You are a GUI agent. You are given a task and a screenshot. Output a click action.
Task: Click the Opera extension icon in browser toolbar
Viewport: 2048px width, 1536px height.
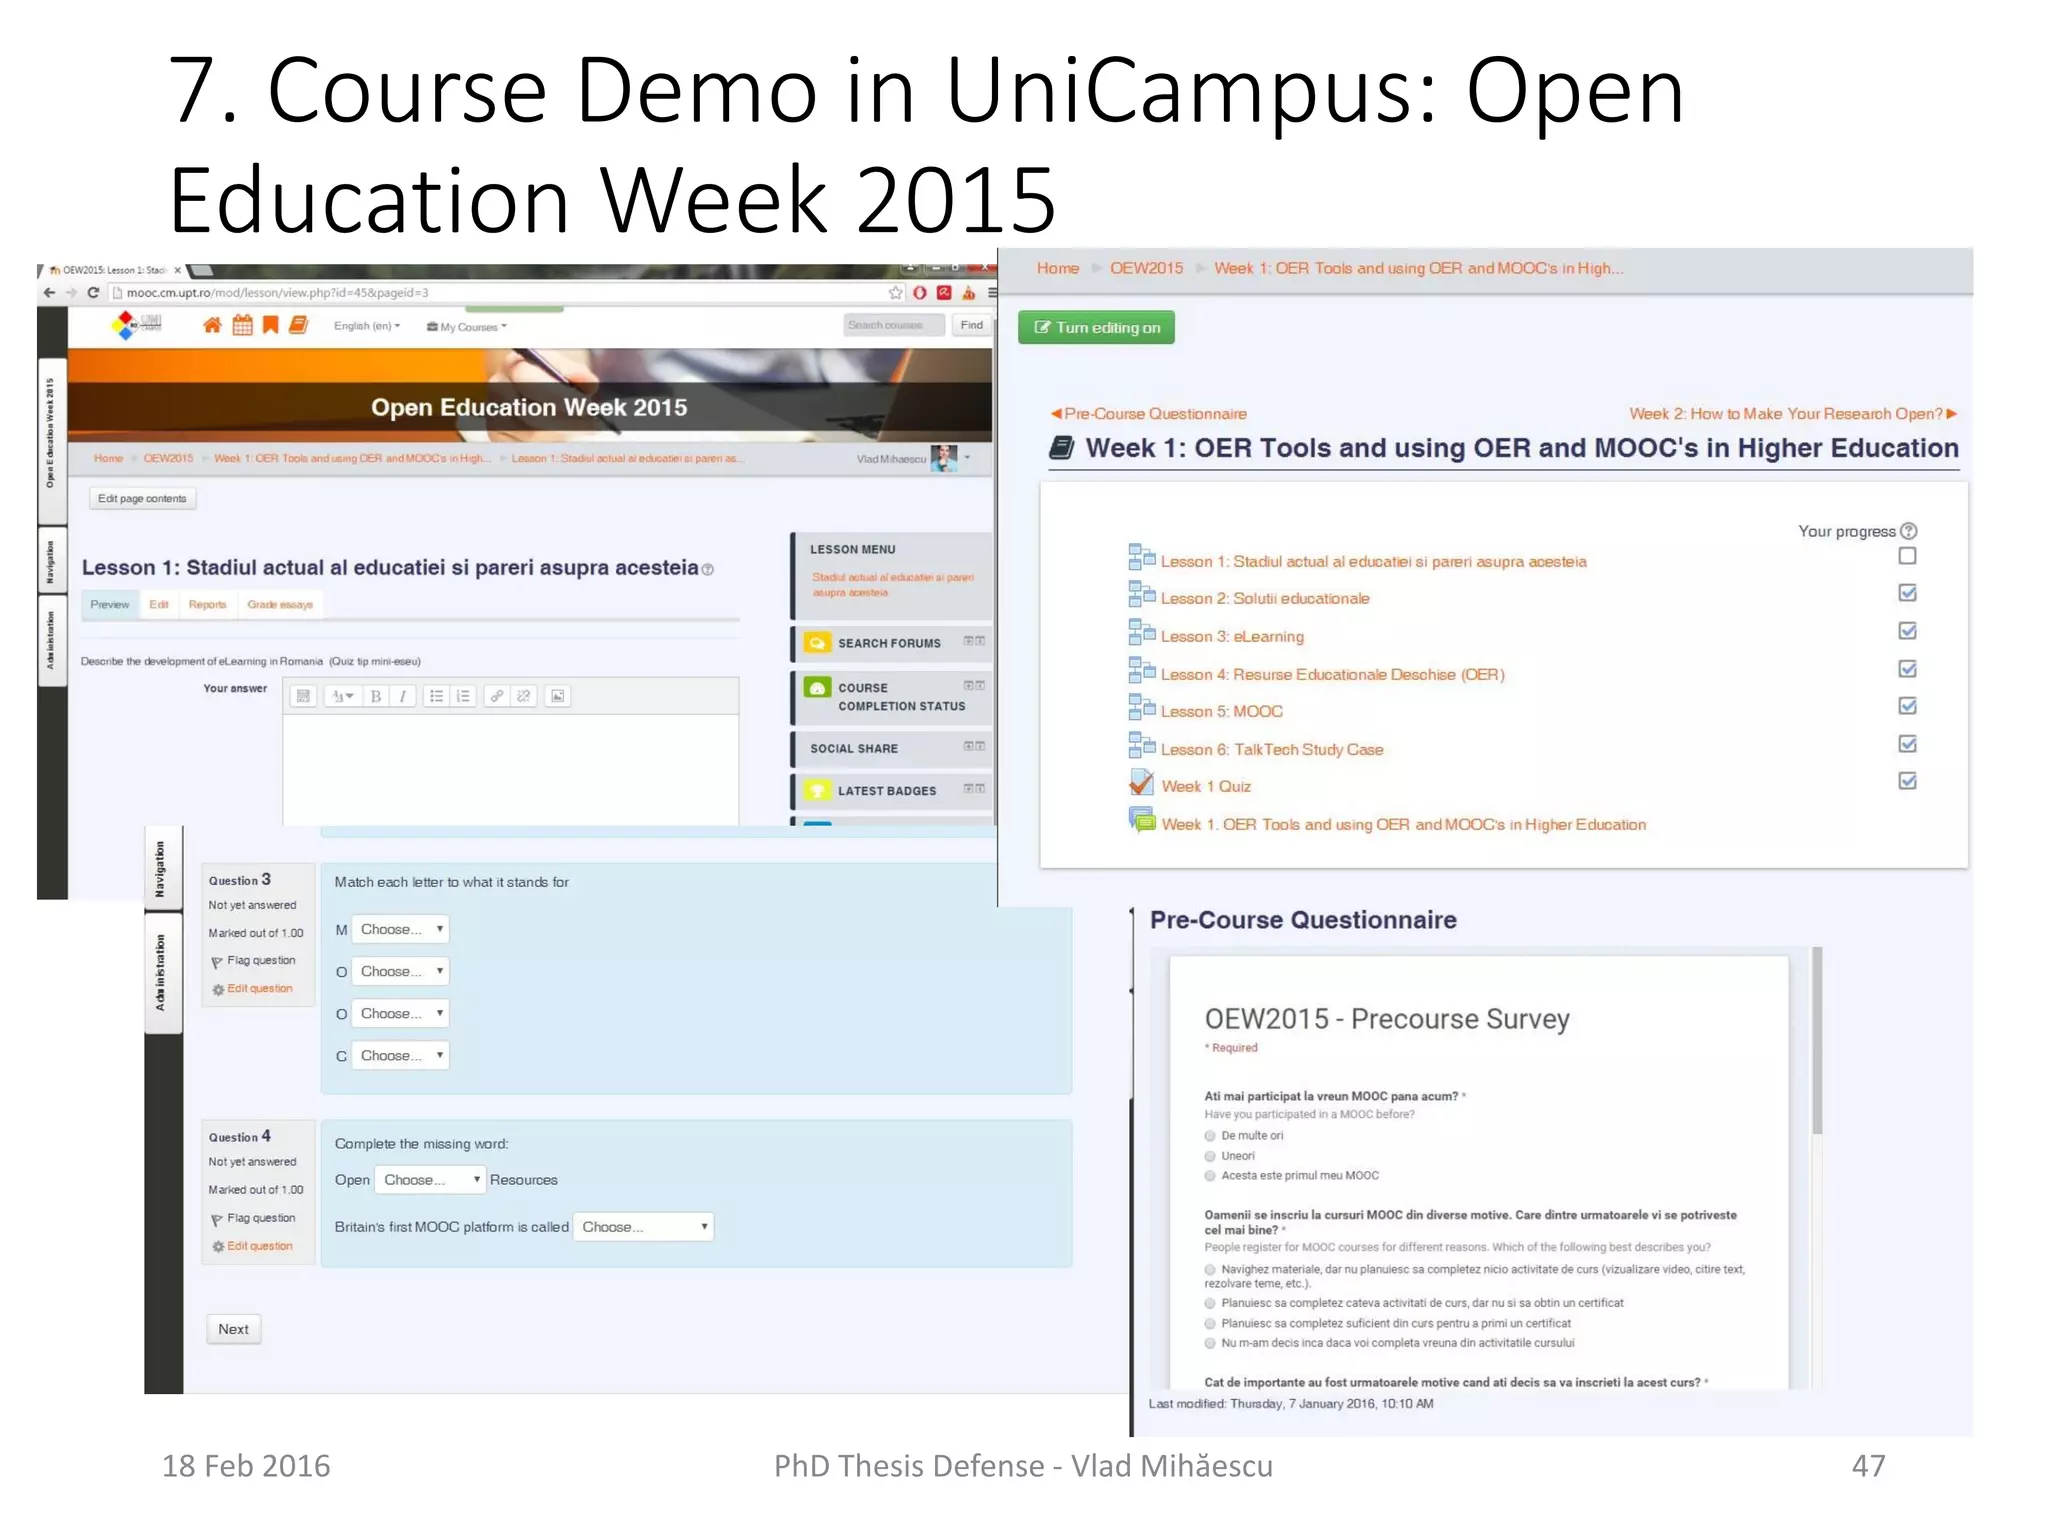[920, 293]
